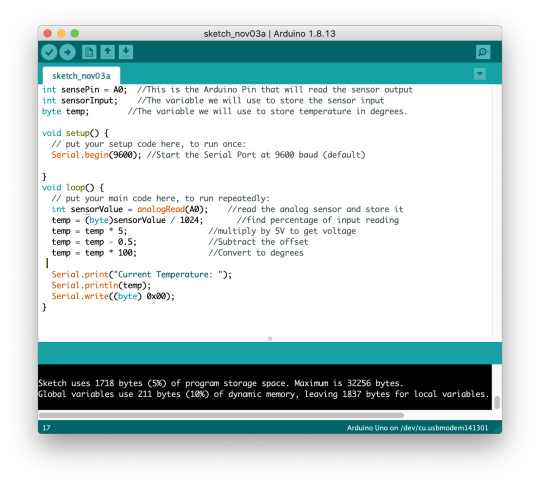Save the sketch with the Save icon
540x484 pixels.
126,52
